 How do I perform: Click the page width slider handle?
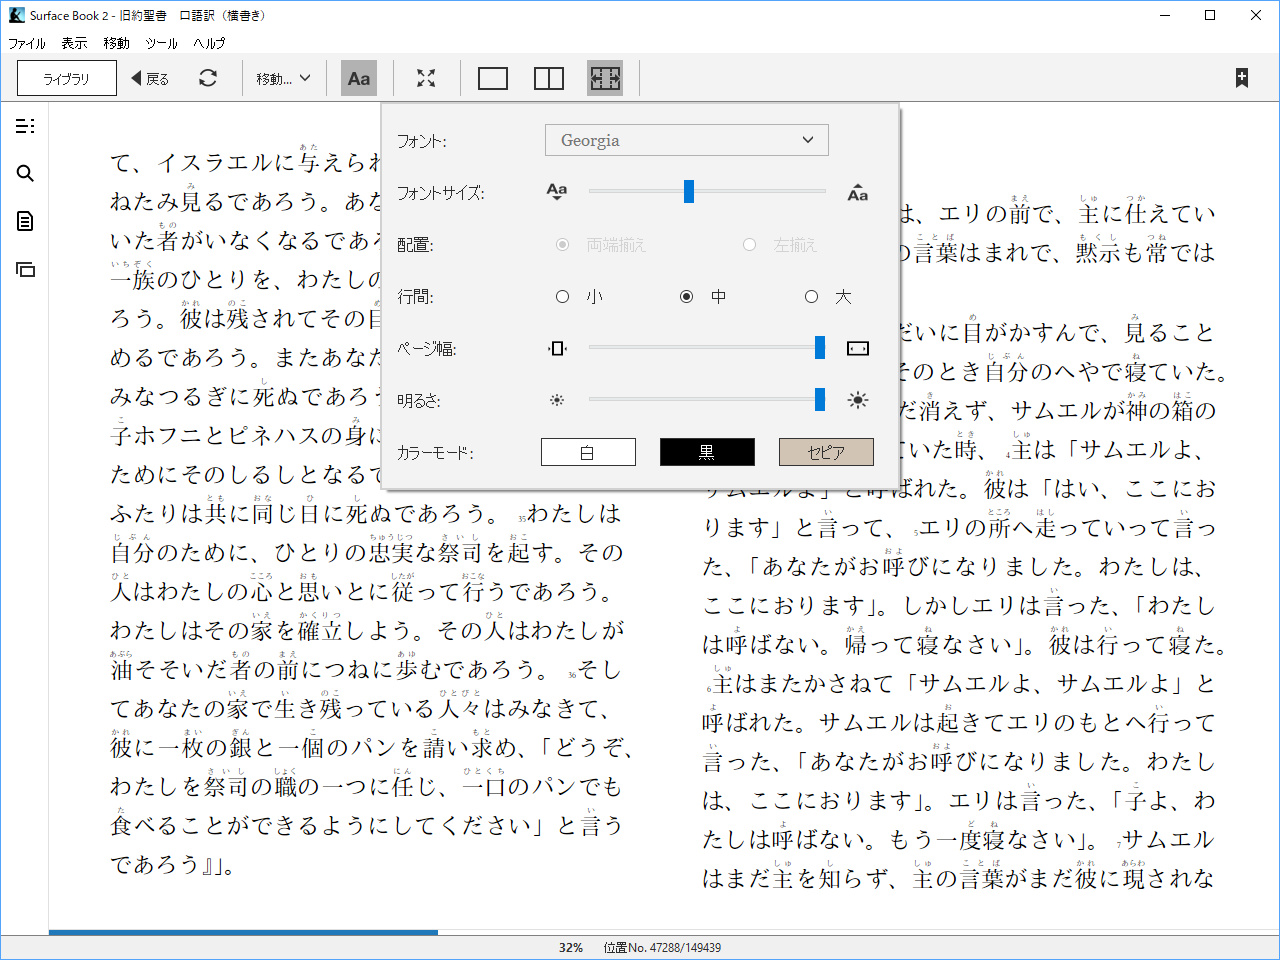point(820,347)
